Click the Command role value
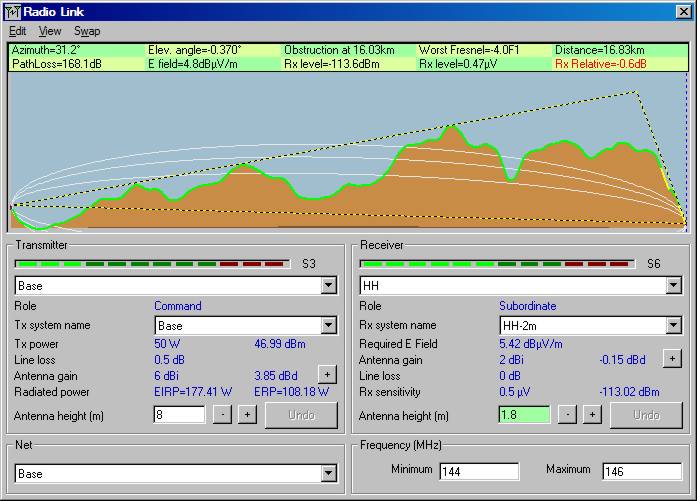This screenshot has height=501, width=697. tap(178, 306)
